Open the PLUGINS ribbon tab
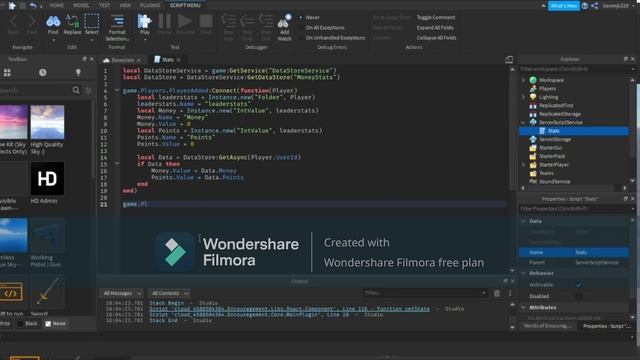This screenshot has width=640, height=360. [x=150, y=5]
